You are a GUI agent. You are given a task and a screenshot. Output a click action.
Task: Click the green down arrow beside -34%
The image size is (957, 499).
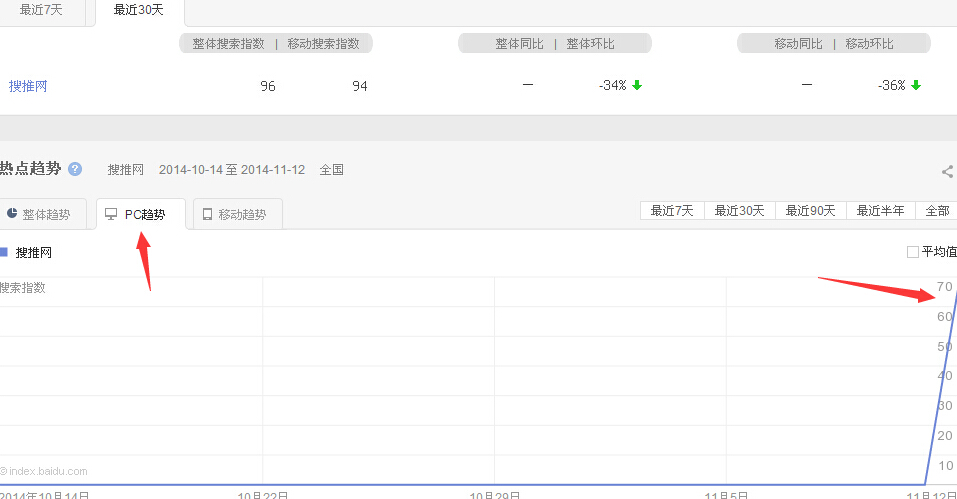tap(637, 85)
